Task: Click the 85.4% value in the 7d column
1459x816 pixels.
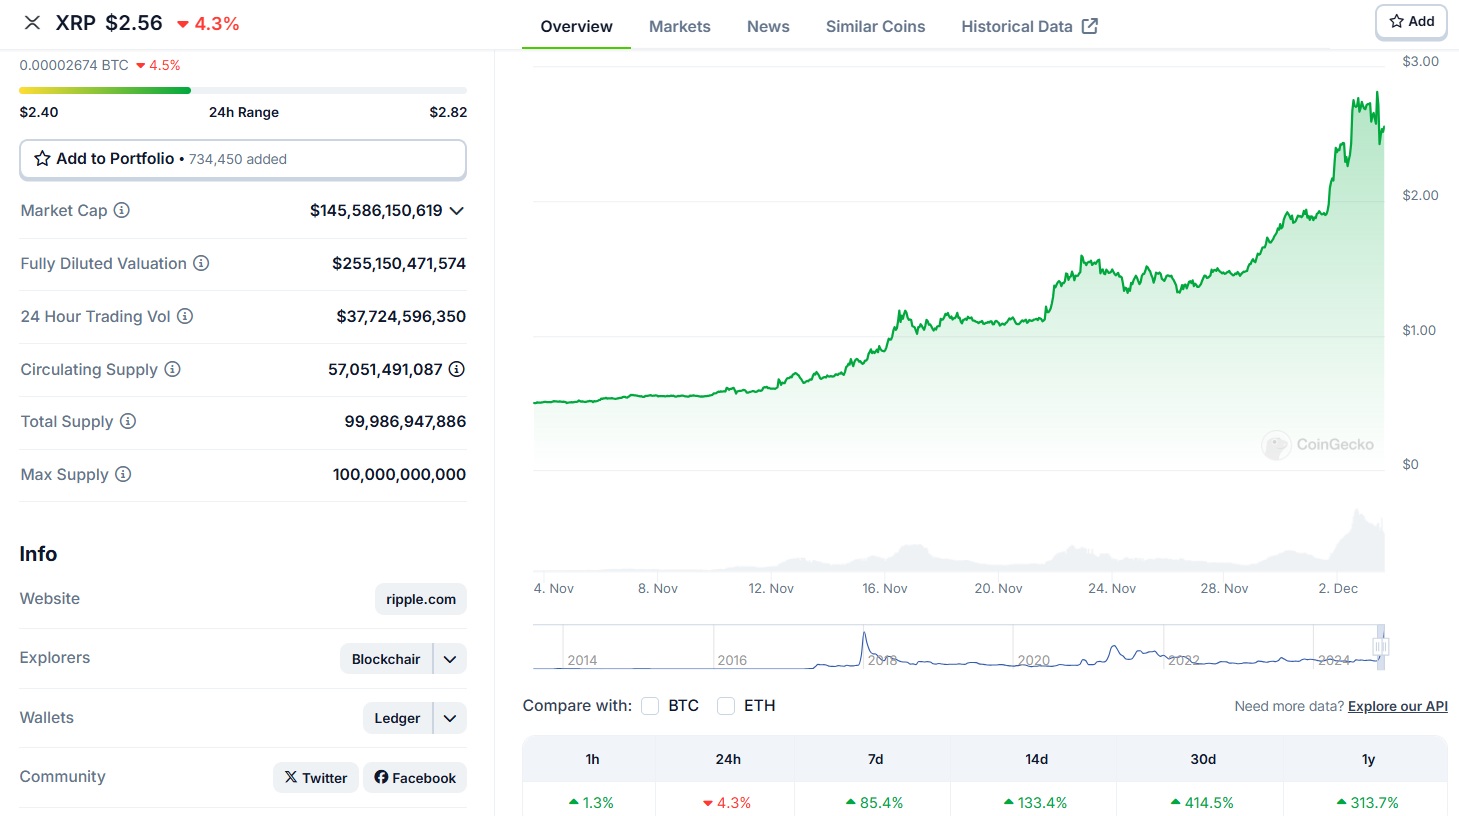Action: (x=875, y=802)
